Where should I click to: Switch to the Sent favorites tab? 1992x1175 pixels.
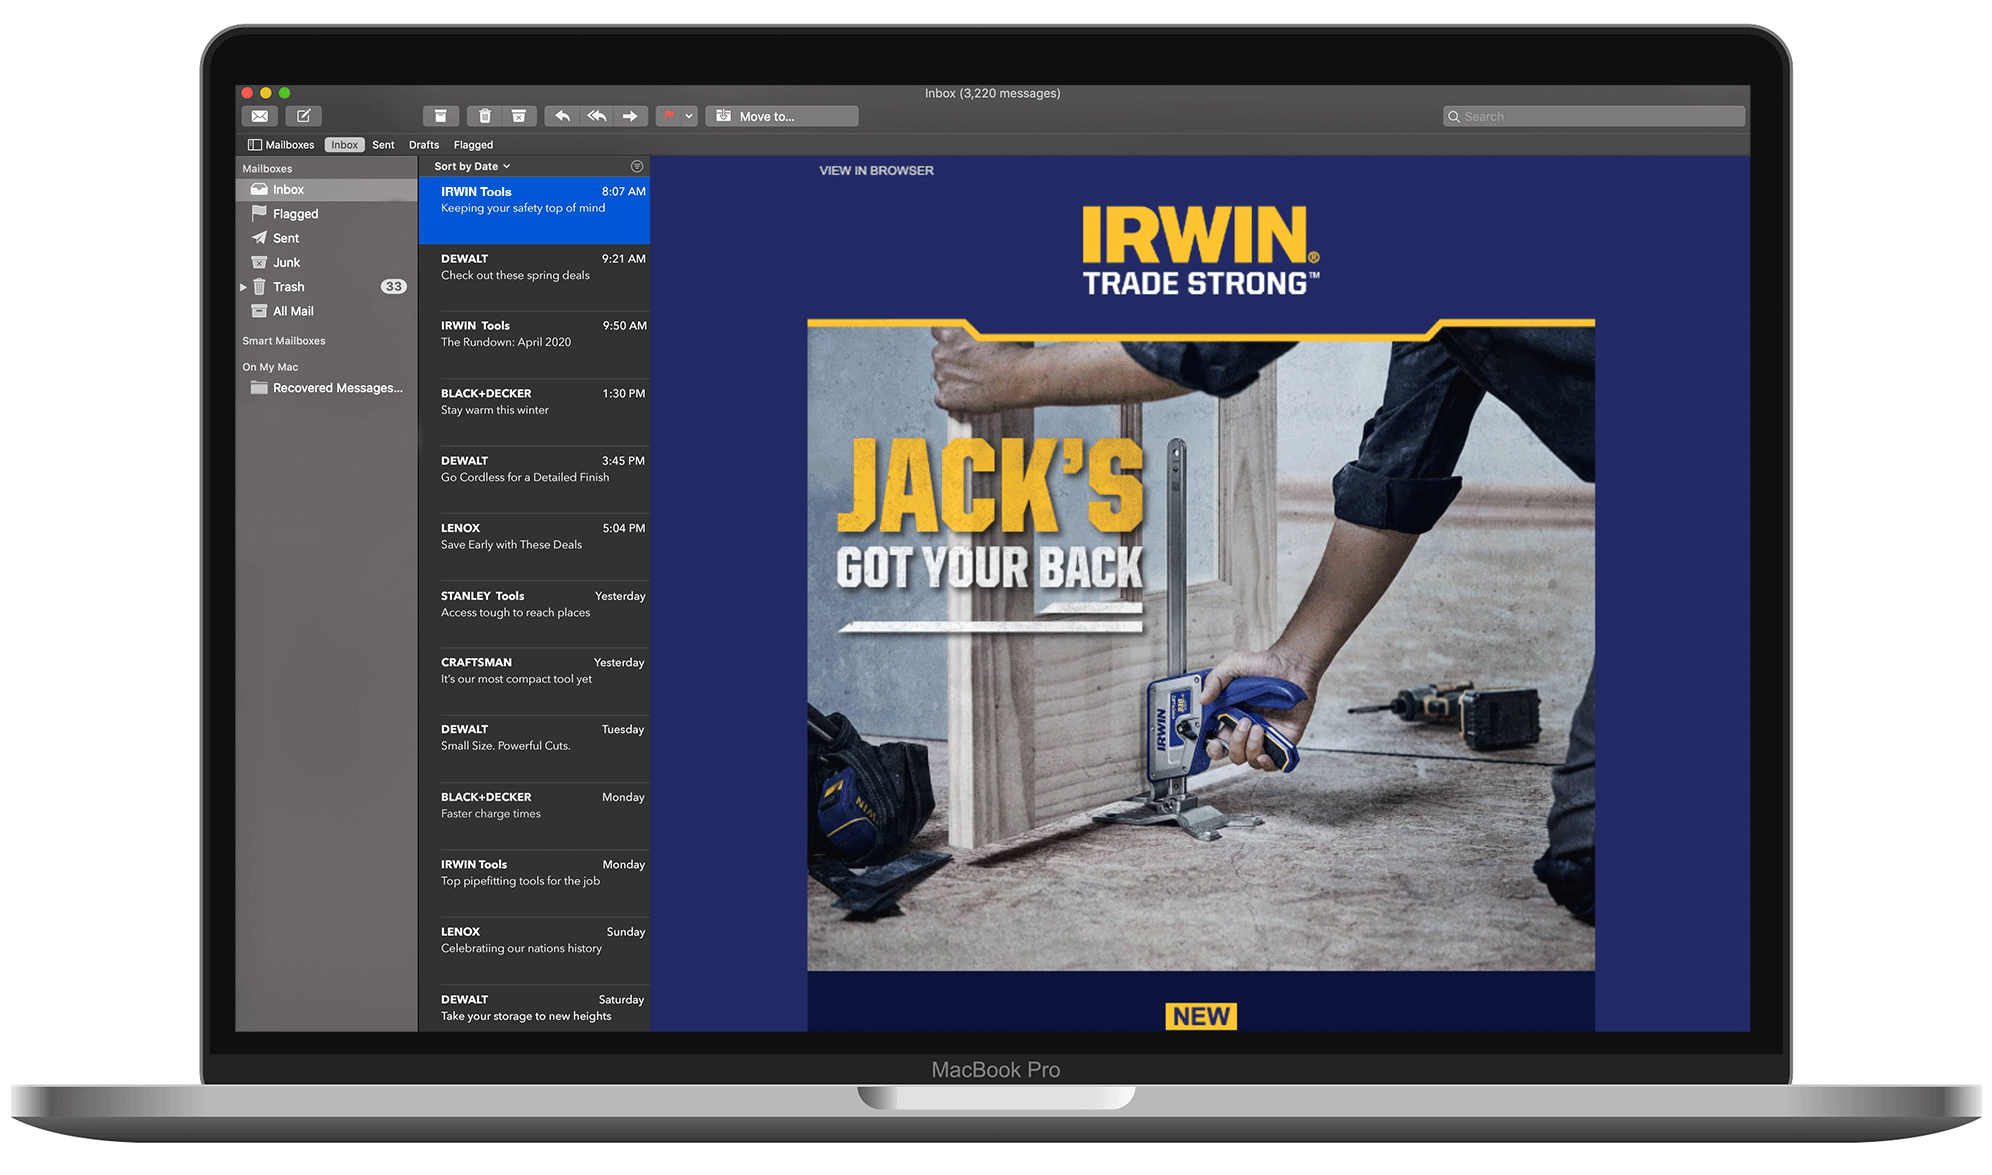tap(383, 145)
